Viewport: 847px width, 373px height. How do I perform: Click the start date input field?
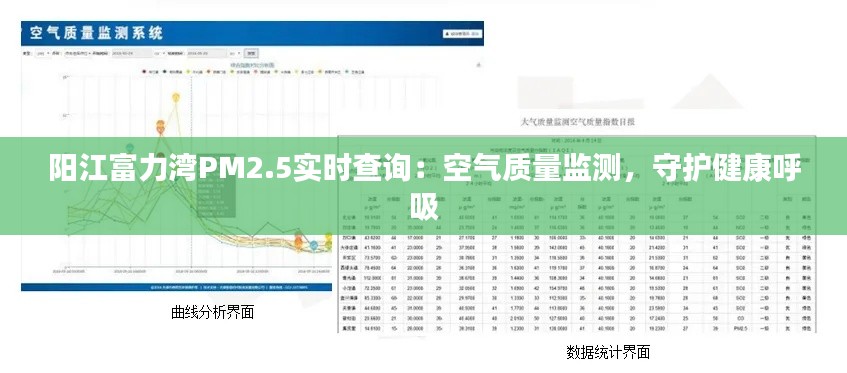coord(132,53)
